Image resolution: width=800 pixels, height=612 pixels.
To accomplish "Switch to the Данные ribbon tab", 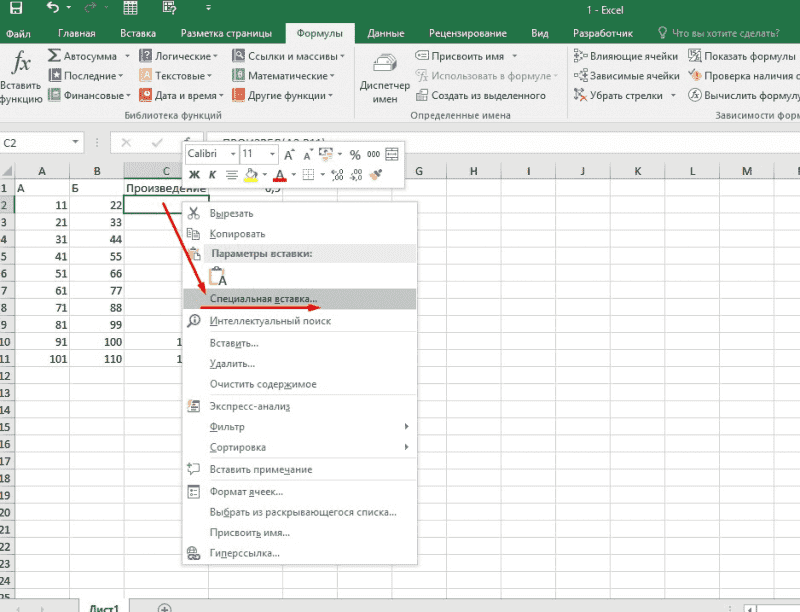I will (x=385, y=33).
